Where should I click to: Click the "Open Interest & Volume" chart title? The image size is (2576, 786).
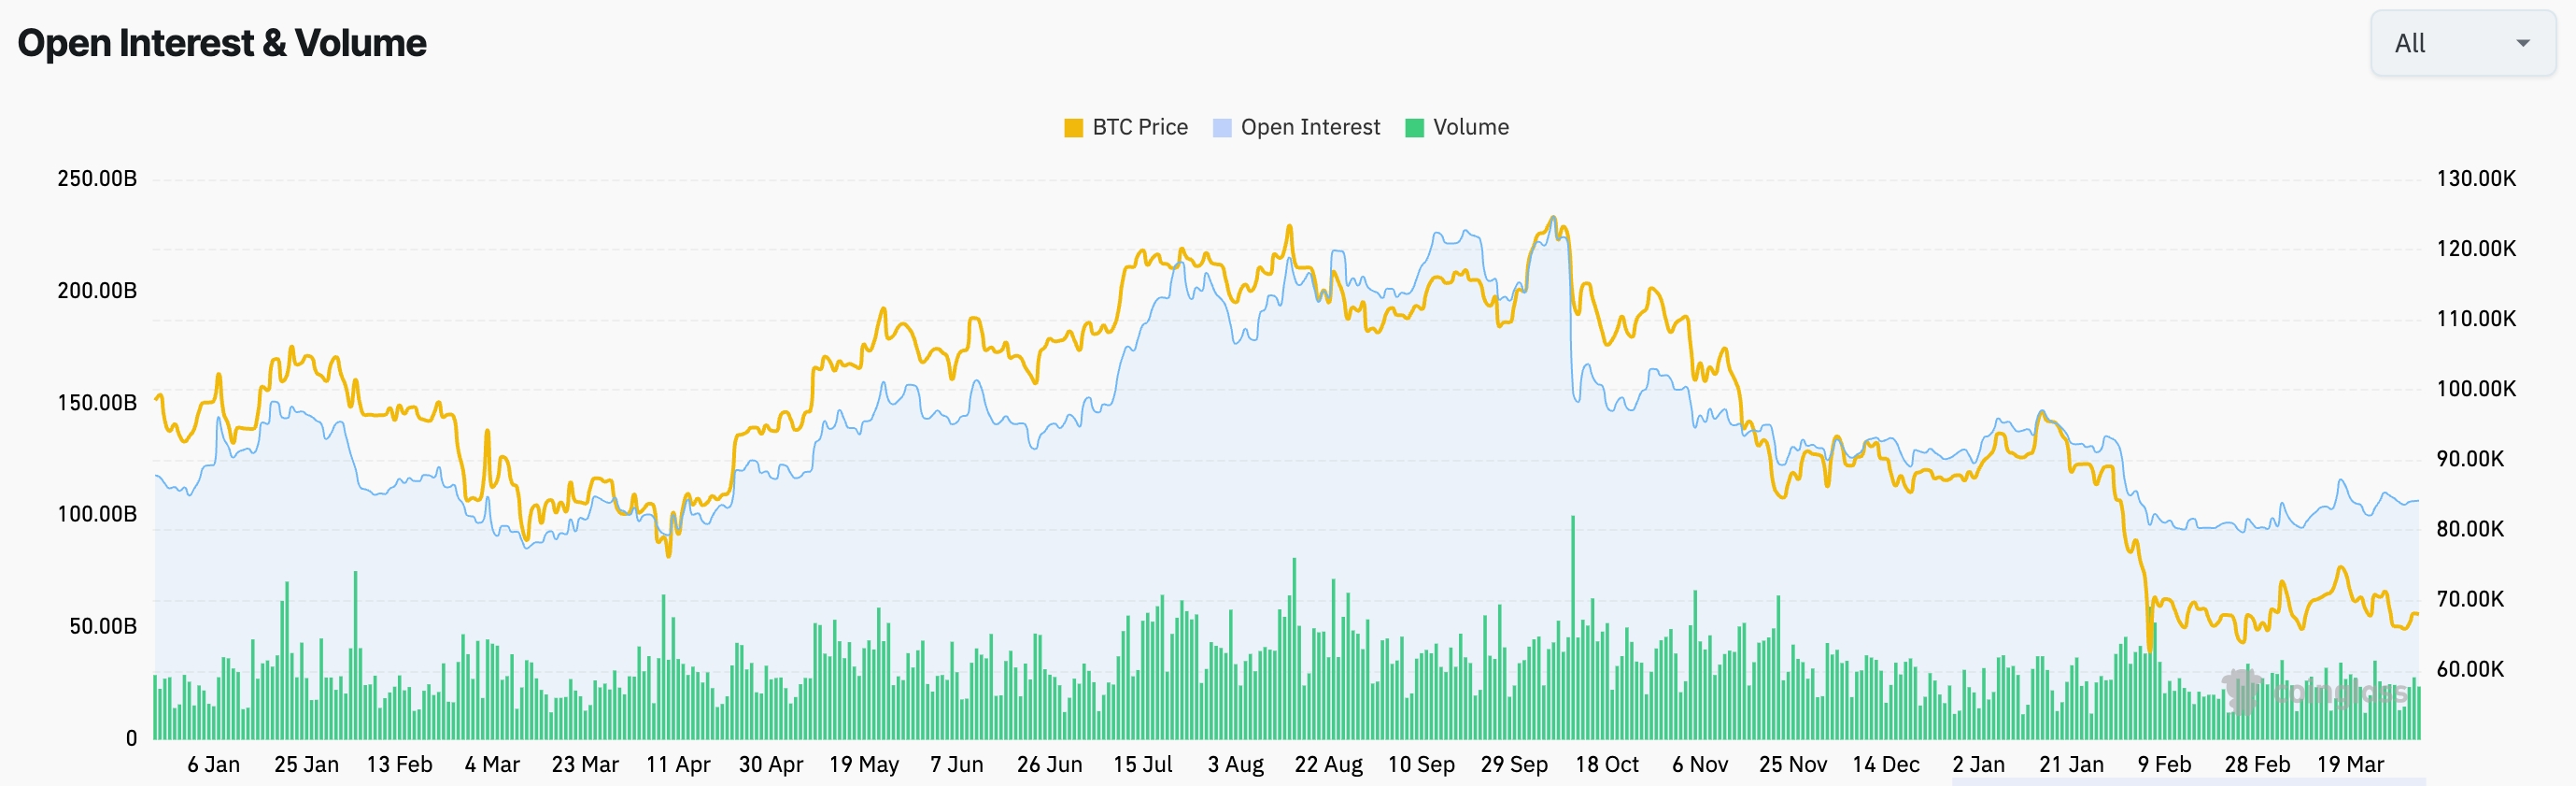click(x=222, y=43)
